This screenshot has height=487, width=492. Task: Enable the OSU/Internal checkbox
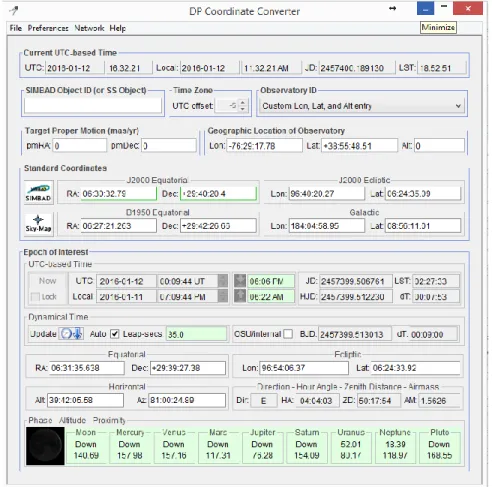pyautogui.click(x=288, y=334)
